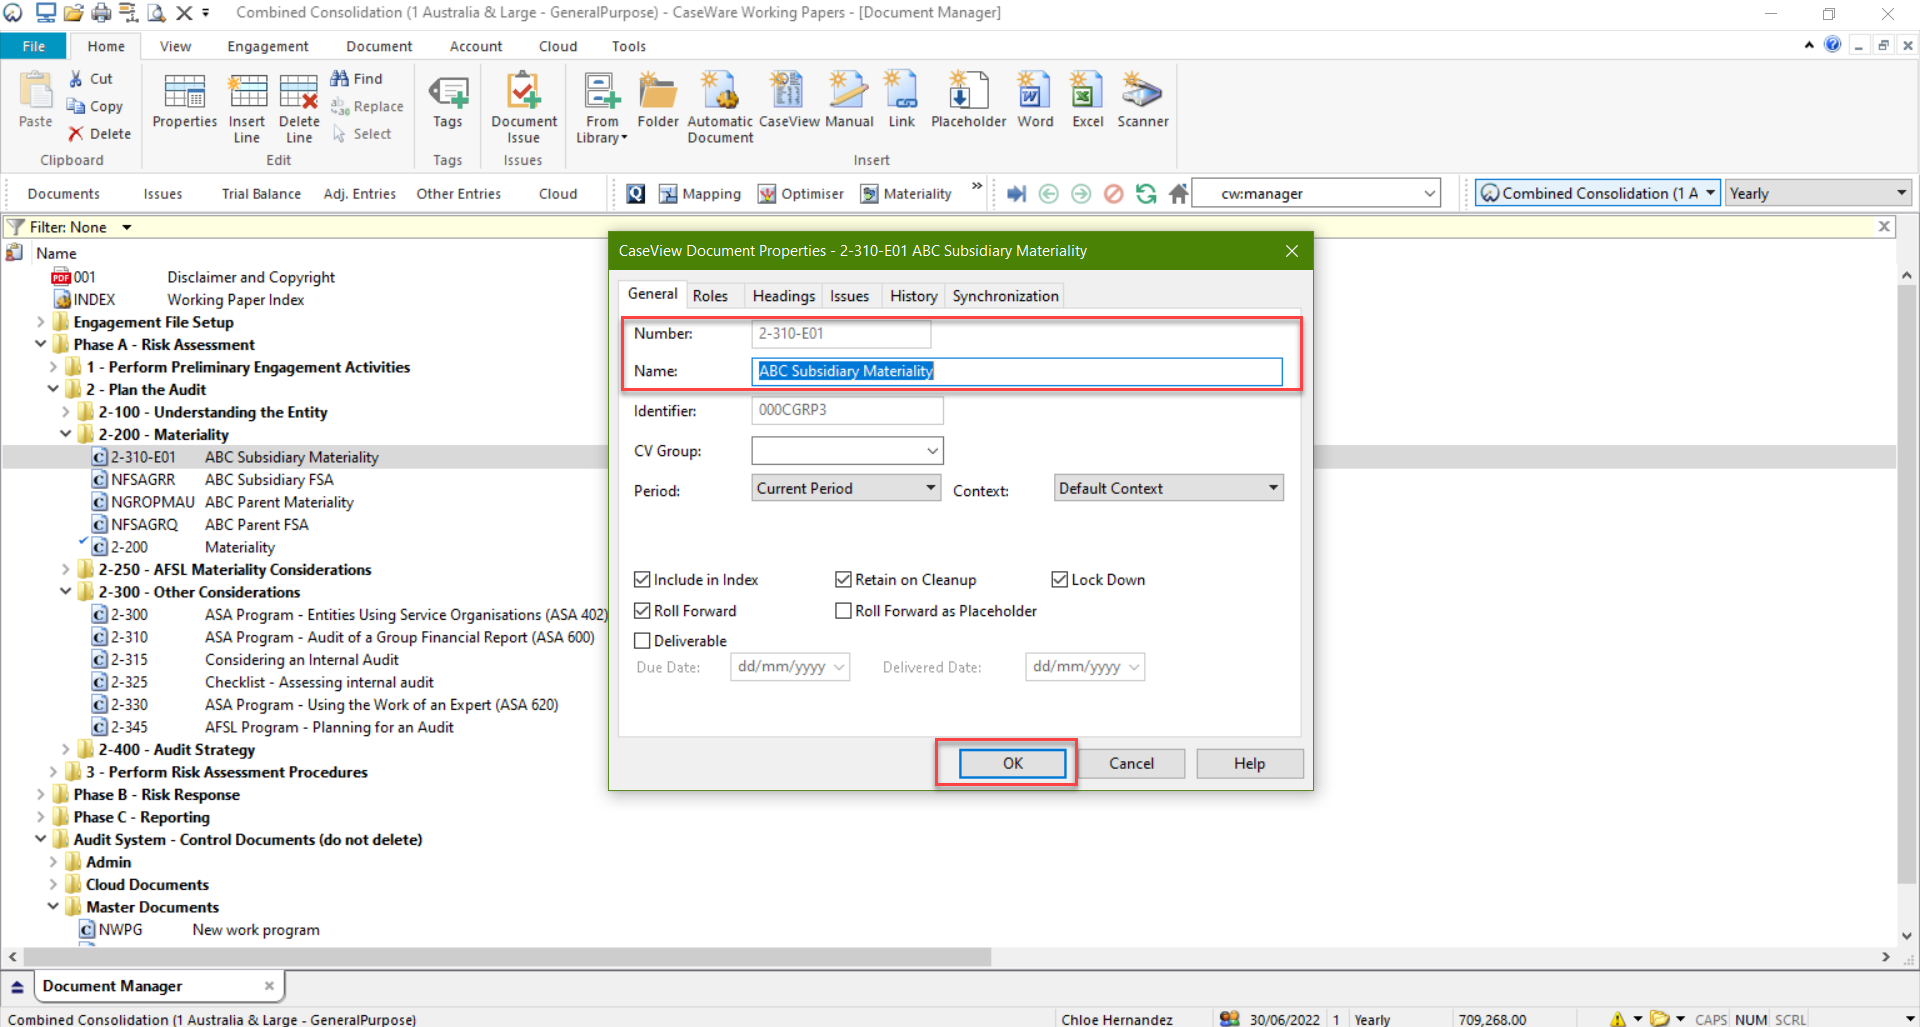Open the CV Group dropdown

pyautogui.click(x=932, y=451)
